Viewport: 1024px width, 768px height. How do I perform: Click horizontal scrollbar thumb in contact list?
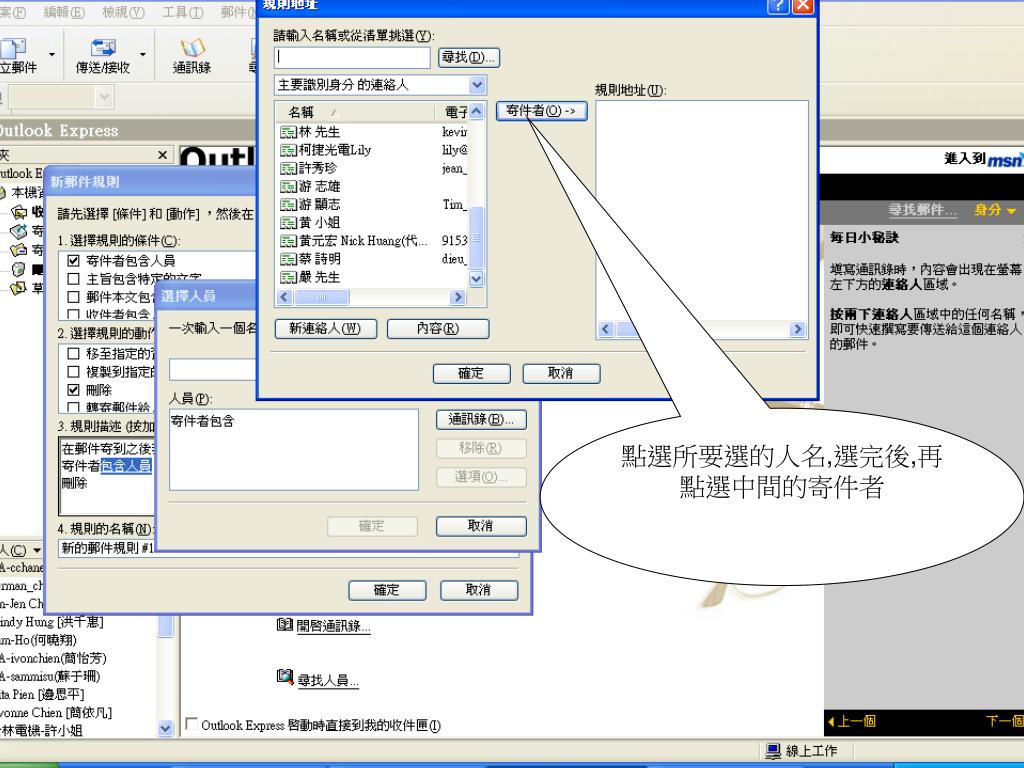pos(322,297)
